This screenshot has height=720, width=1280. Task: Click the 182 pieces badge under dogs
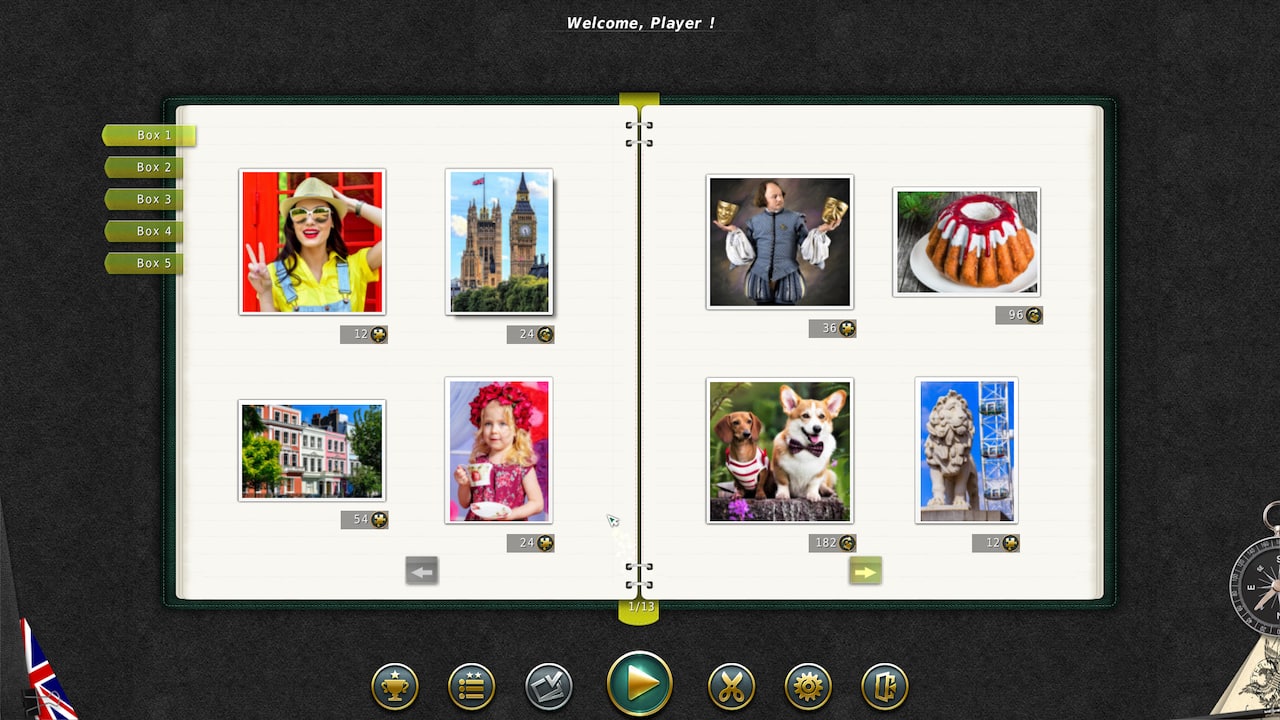click(833, 543)
